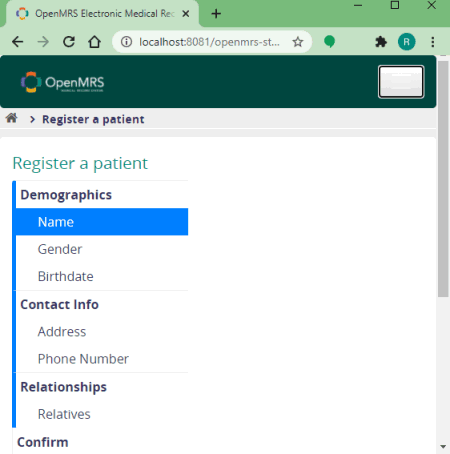The width and height of the screenshot is (450, 454).
Task: View site information icon in address bar
Action: (x=126, y=42)
